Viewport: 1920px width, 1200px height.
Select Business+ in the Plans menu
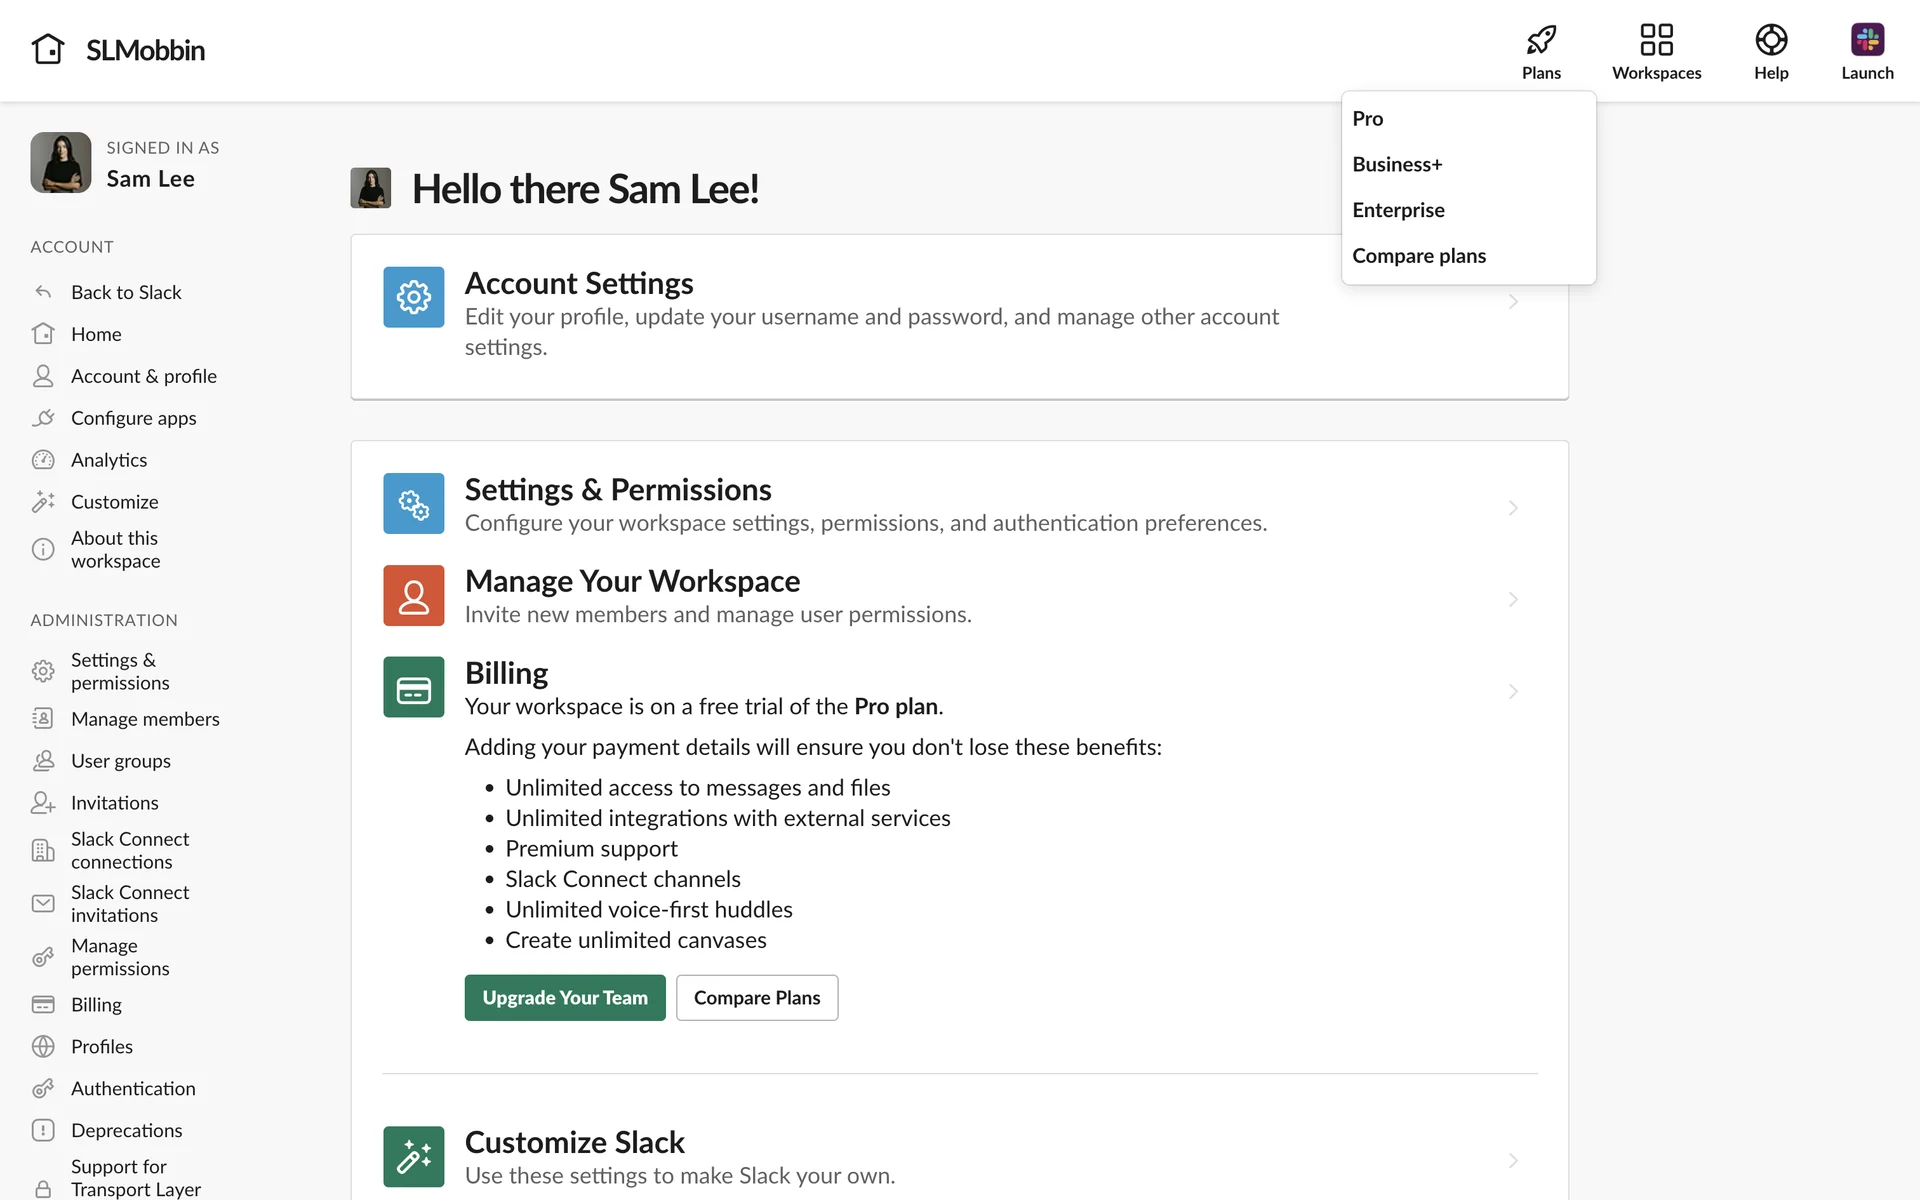coord(1397,164)
